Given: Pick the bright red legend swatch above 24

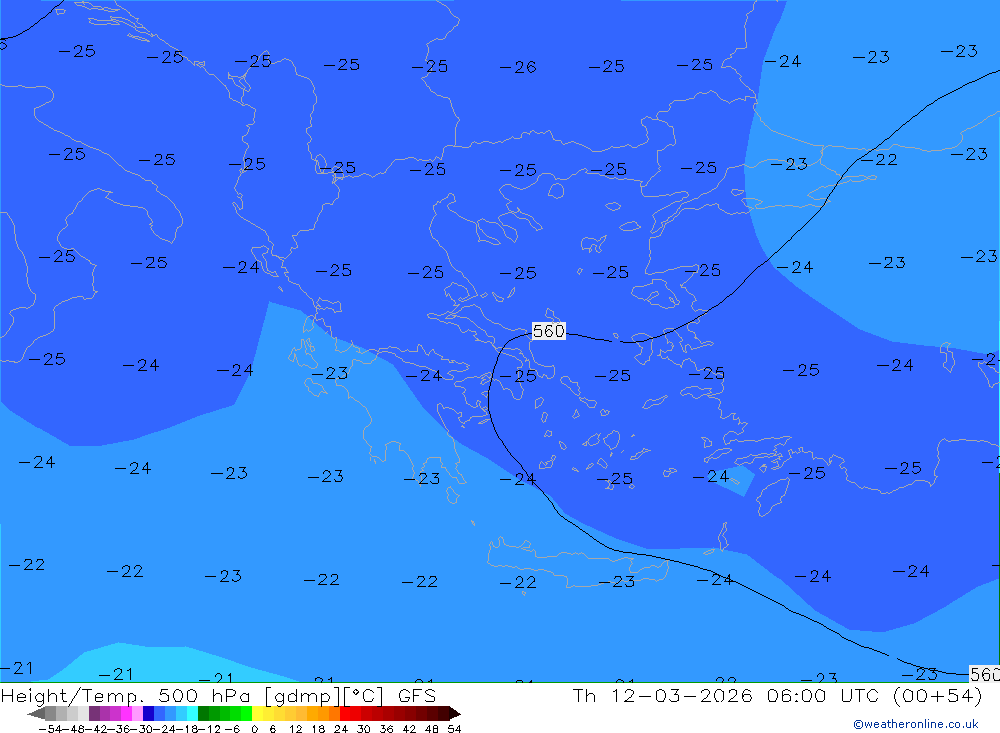Looking at the screenshot, I should coord(345,714).
